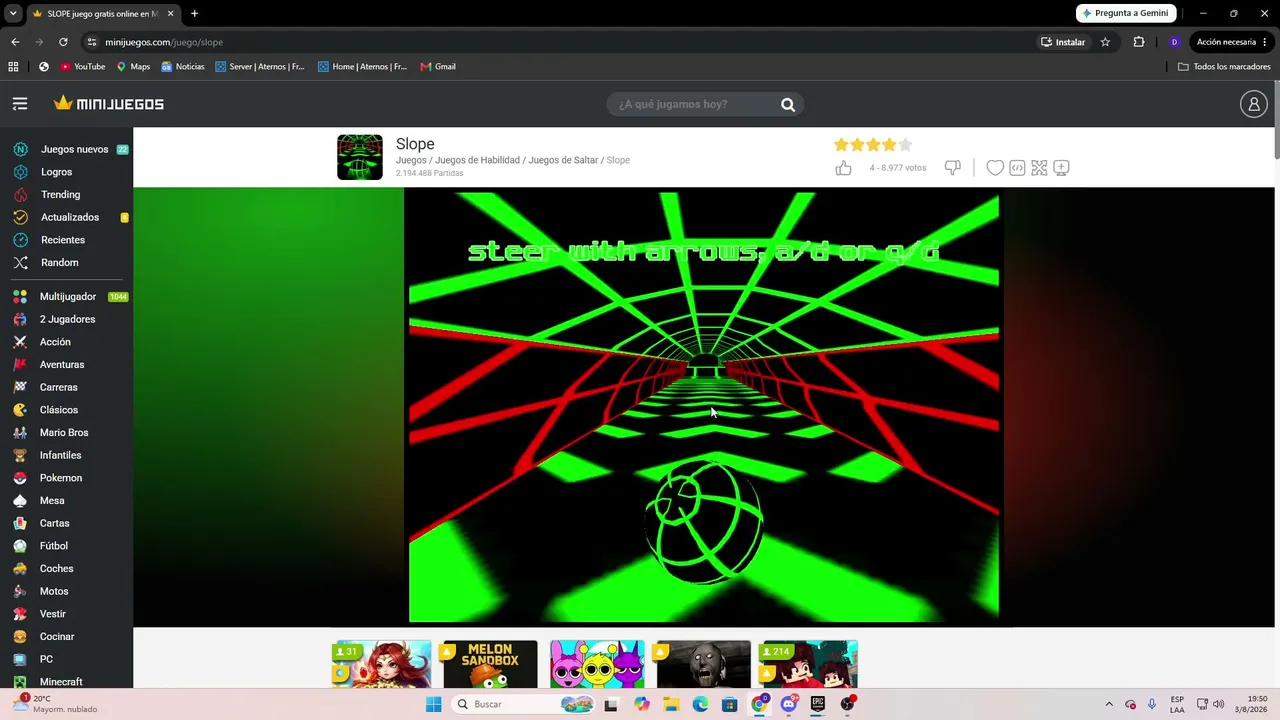Launch Epic Games from the taskbar
Screen dimensions: 1280x720
point(817,704)
